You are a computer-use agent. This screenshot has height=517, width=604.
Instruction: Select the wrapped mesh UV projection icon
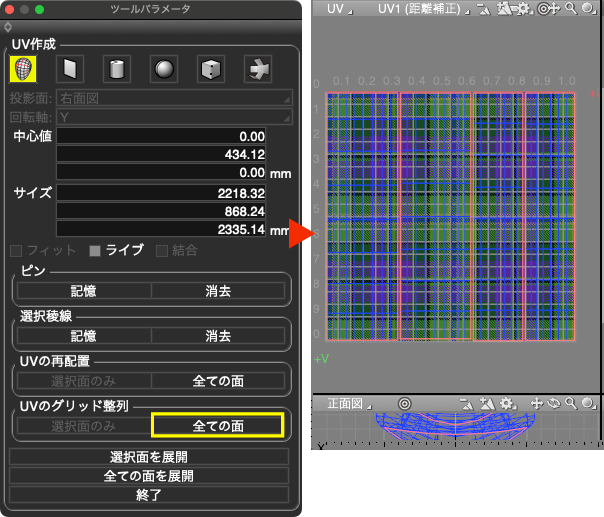(x=24, y=69)
